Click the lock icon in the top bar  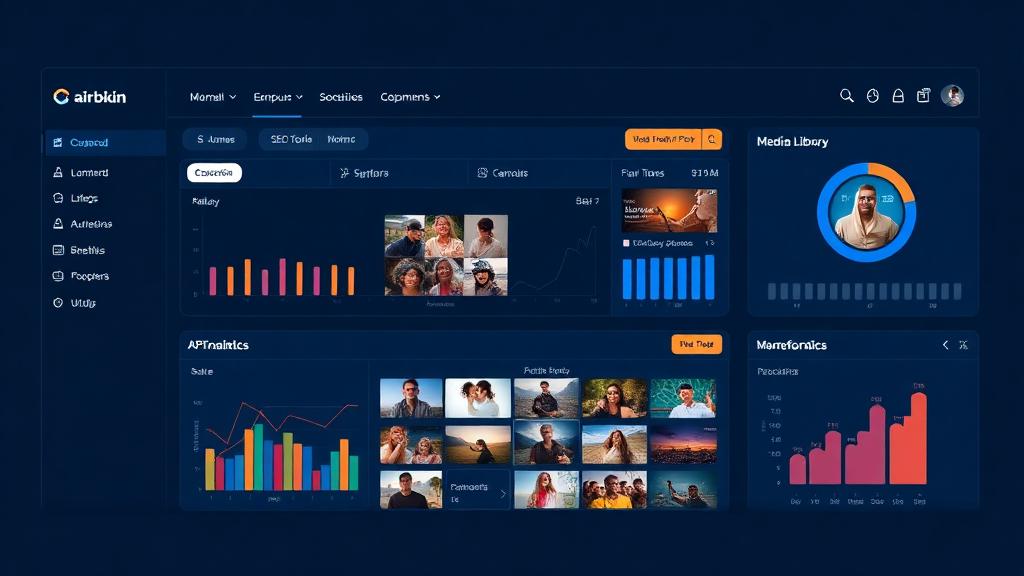point(898,95)
